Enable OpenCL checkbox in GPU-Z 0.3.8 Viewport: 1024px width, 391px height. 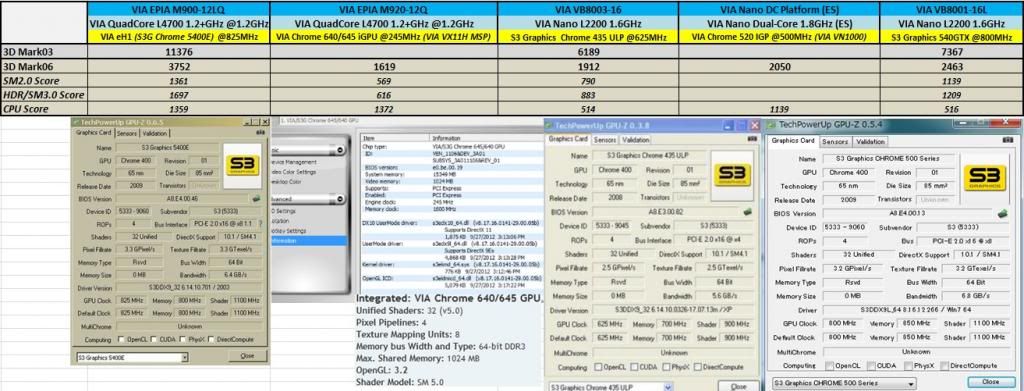(x=598, y=367)
